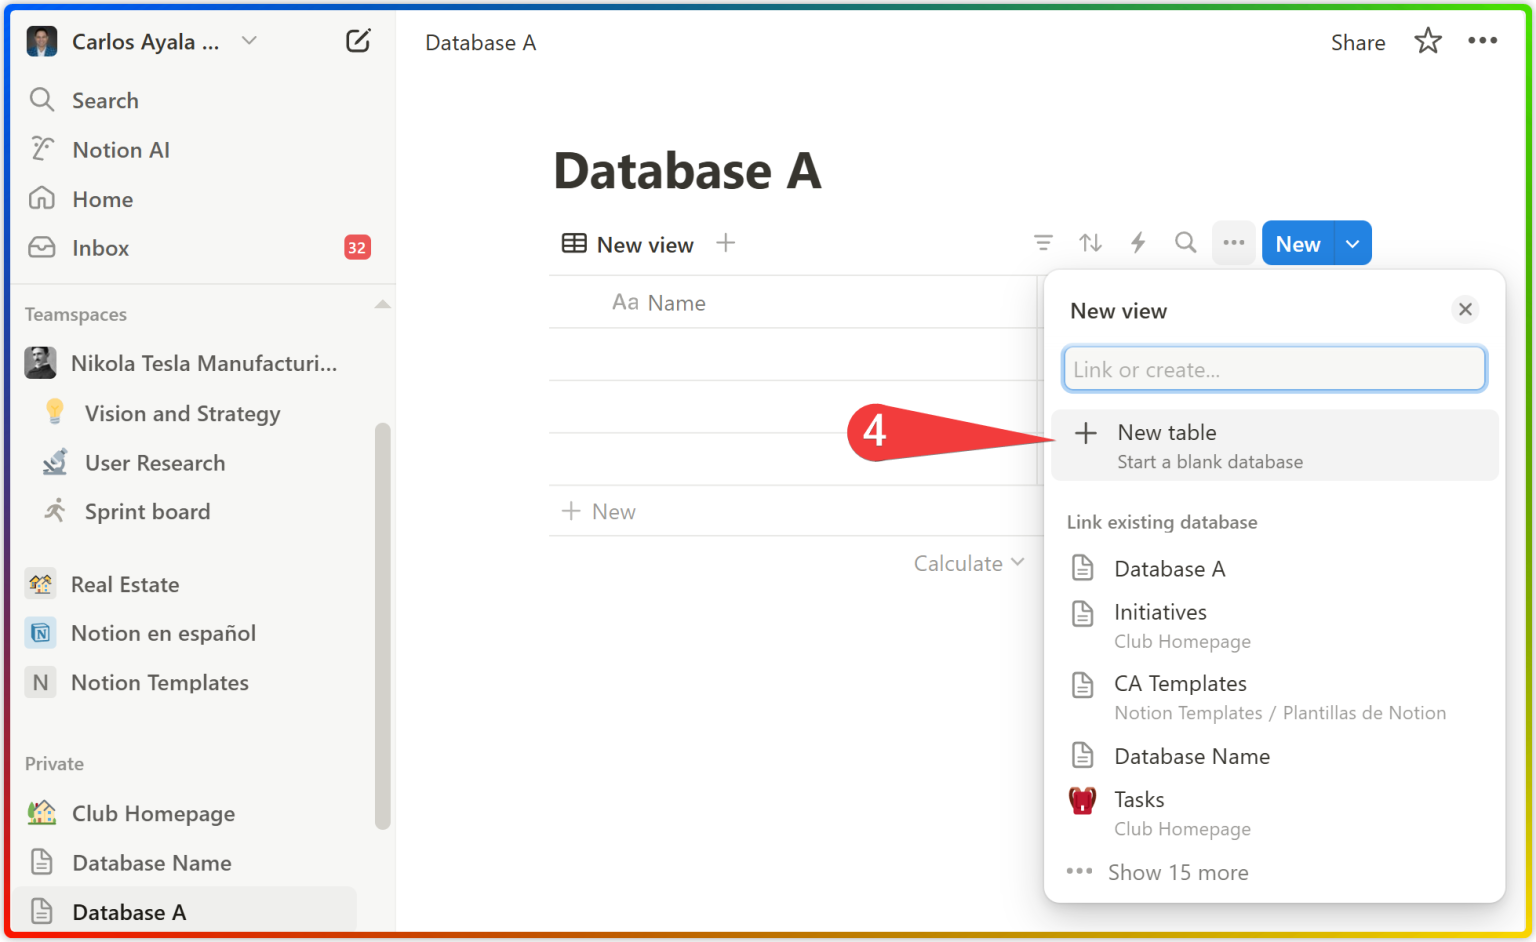Click the search magnifier in the database toolbar
Viewport: 1536px width, 942px height.
(x=1185, y=243)
